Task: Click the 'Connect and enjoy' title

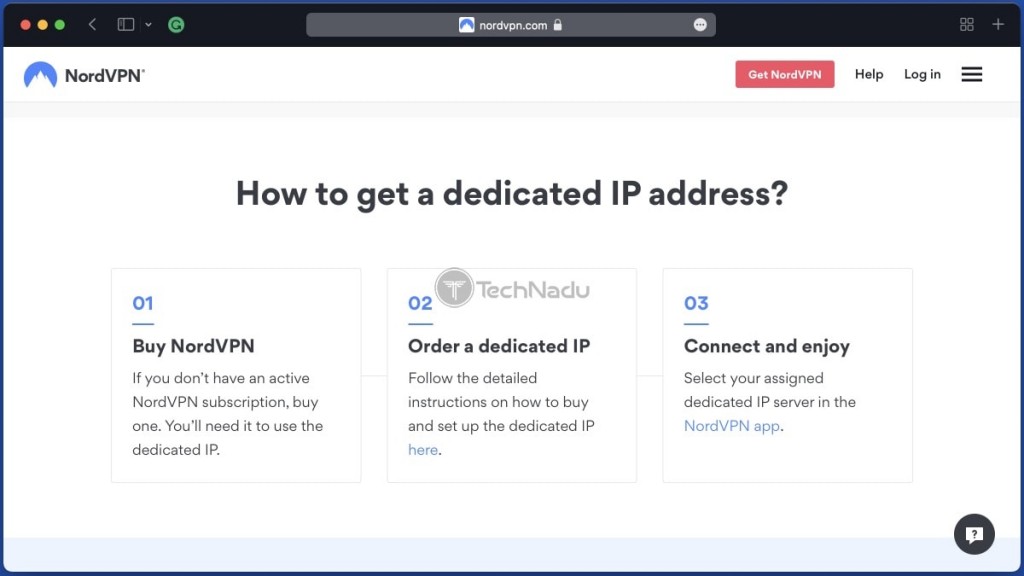Action: pos(767,346)
